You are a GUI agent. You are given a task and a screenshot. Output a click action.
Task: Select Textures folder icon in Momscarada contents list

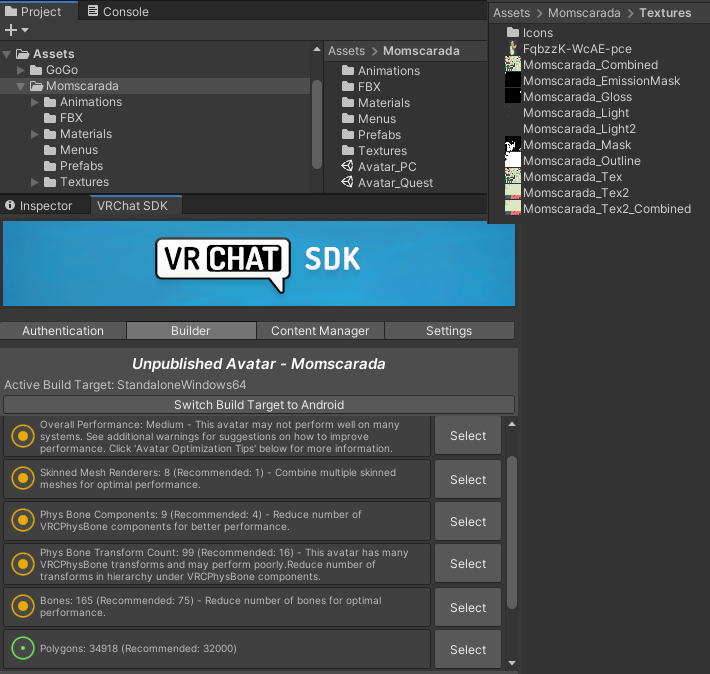click(348, 150)
